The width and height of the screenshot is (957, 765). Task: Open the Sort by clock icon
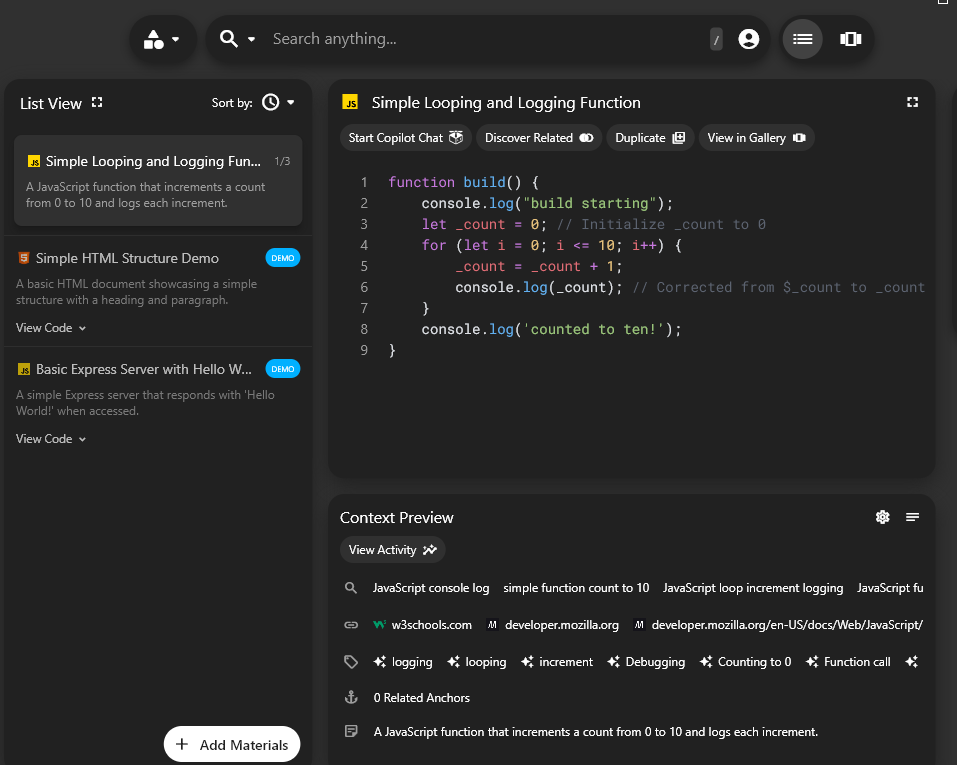pos(270,102)
